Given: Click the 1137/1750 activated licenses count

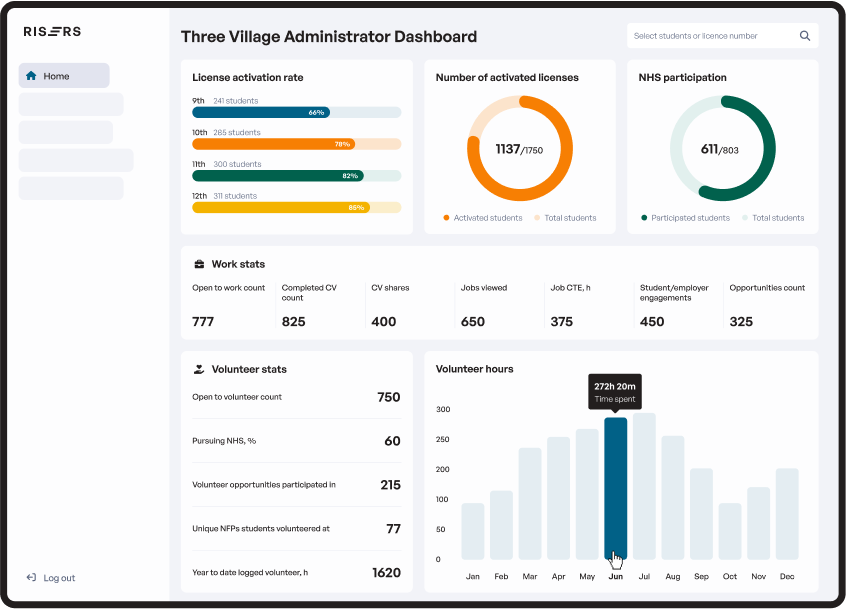Looking at the screenshot, I should (519, 147).
